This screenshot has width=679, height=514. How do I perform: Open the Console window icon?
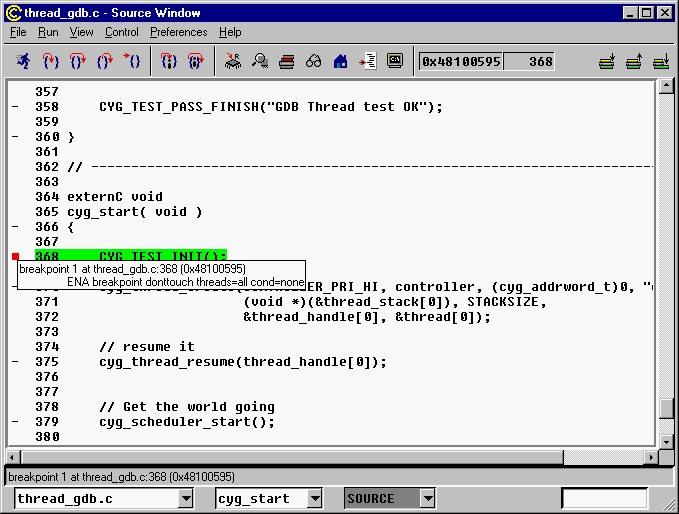coord(395,62)
